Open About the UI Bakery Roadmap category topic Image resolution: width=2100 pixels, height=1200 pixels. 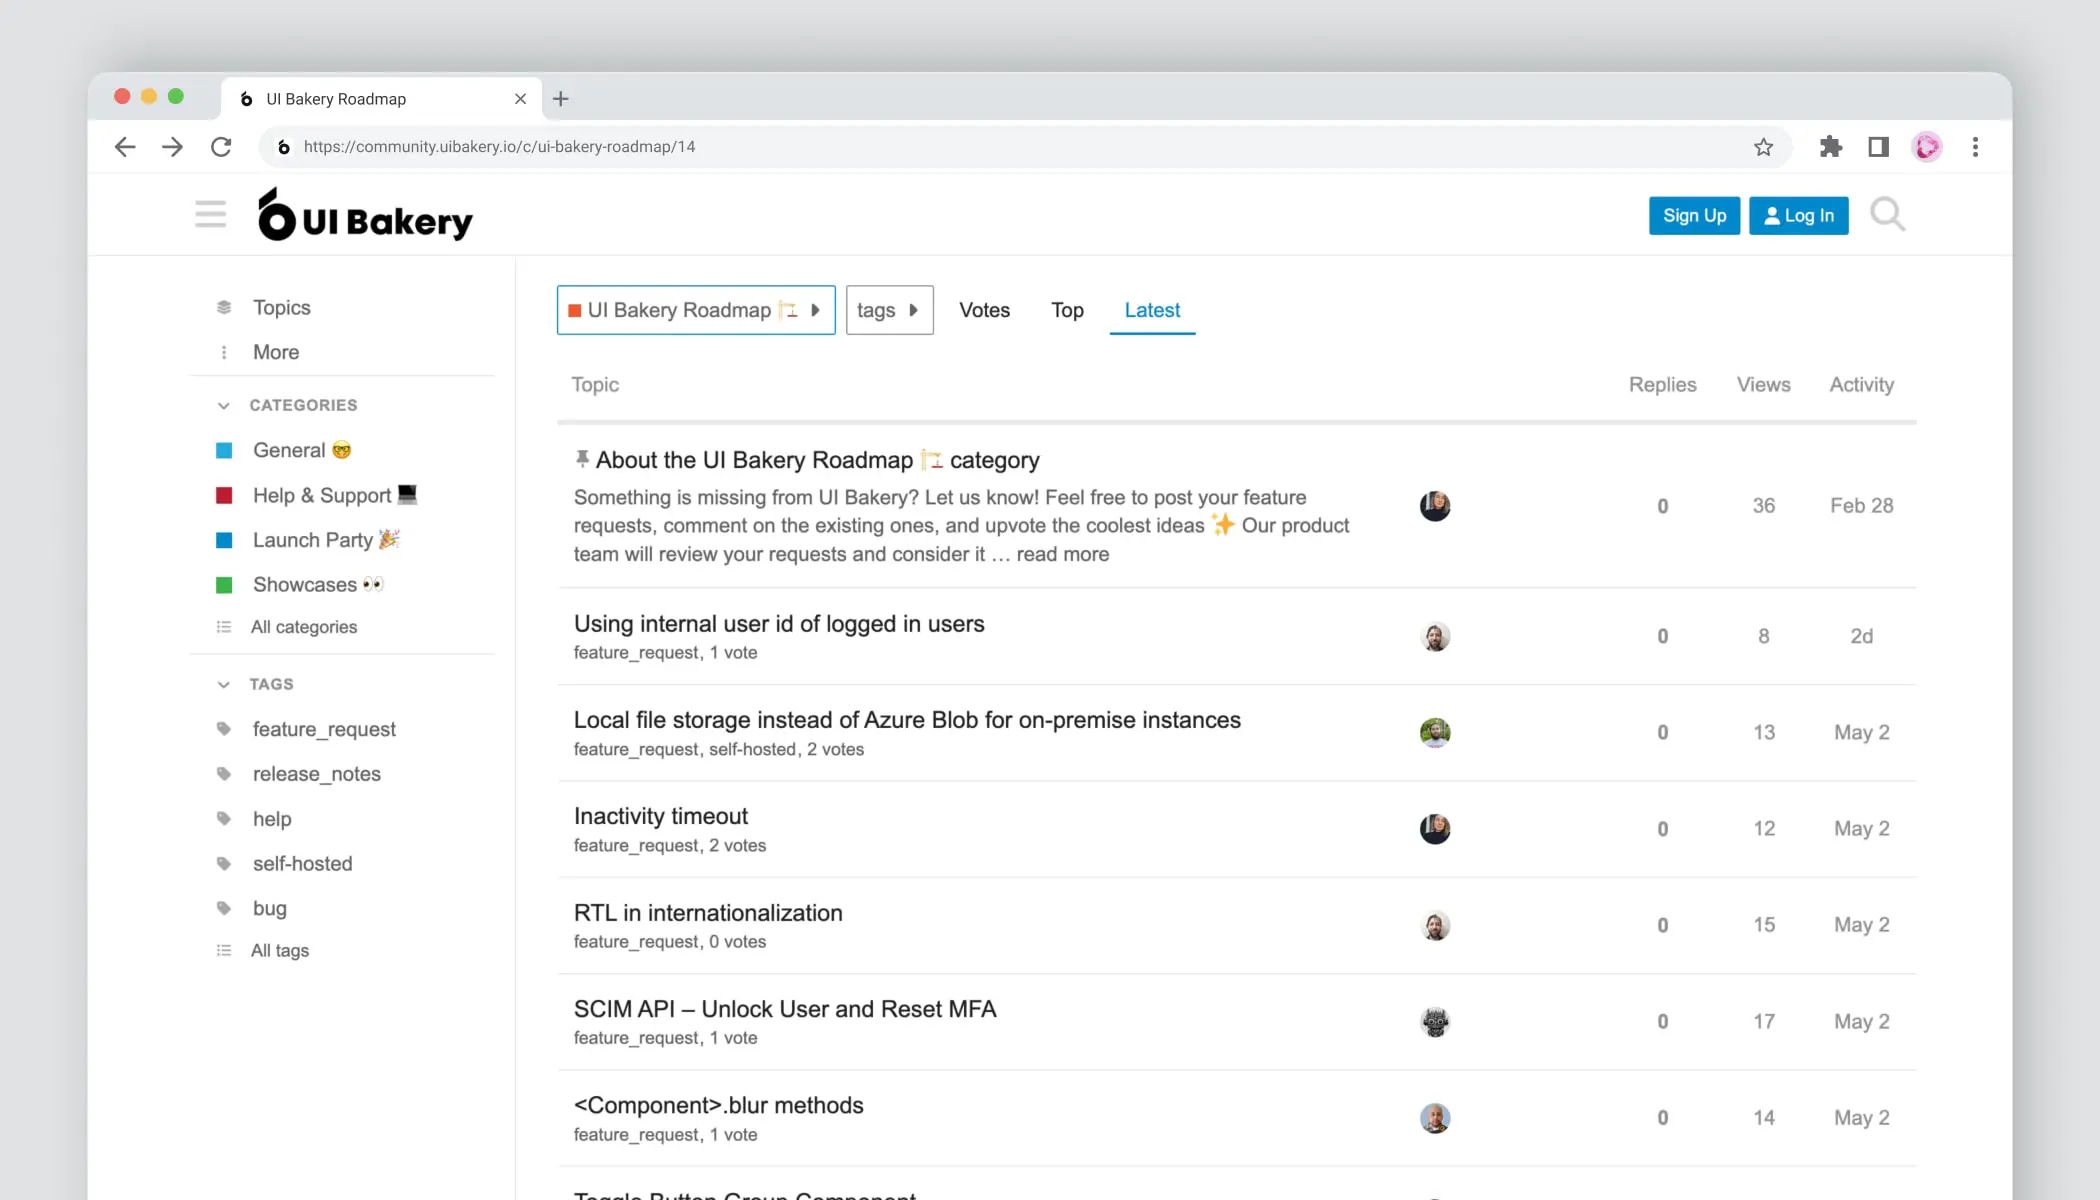(817, 460)
